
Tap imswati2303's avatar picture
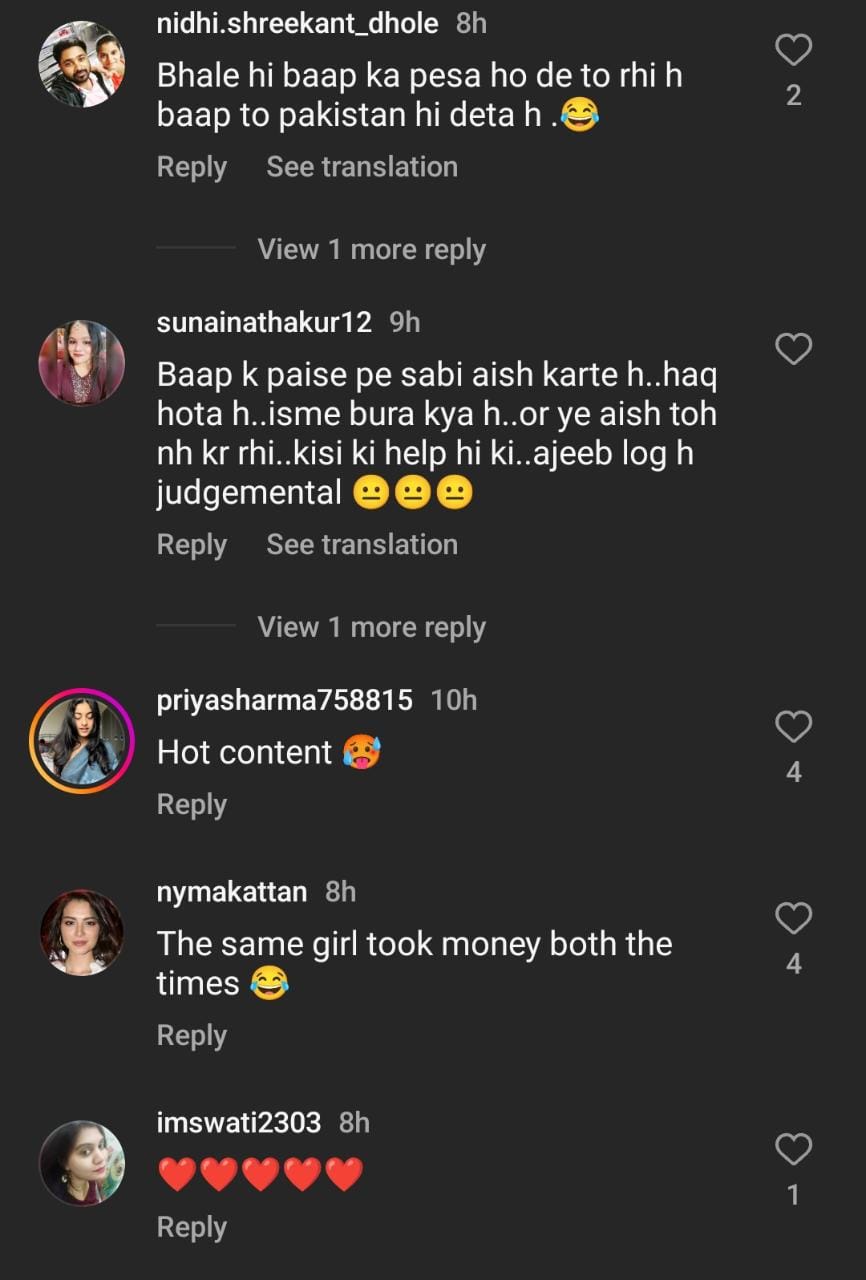click(81, 1163)
